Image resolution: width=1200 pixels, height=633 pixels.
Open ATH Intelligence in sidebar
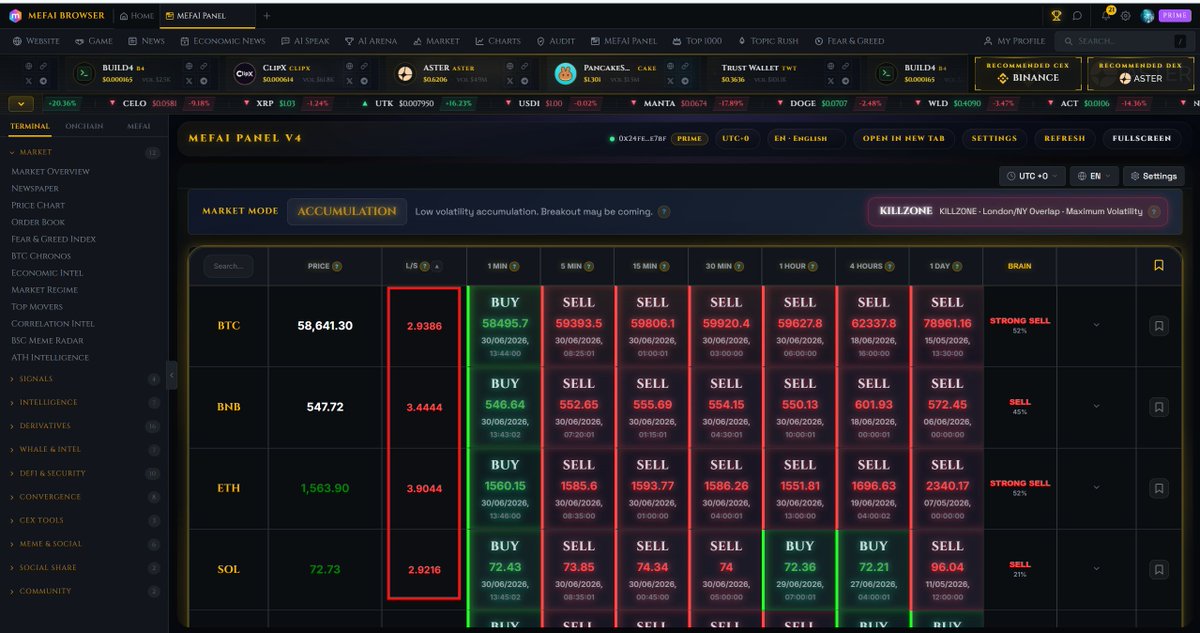(49, 357)
